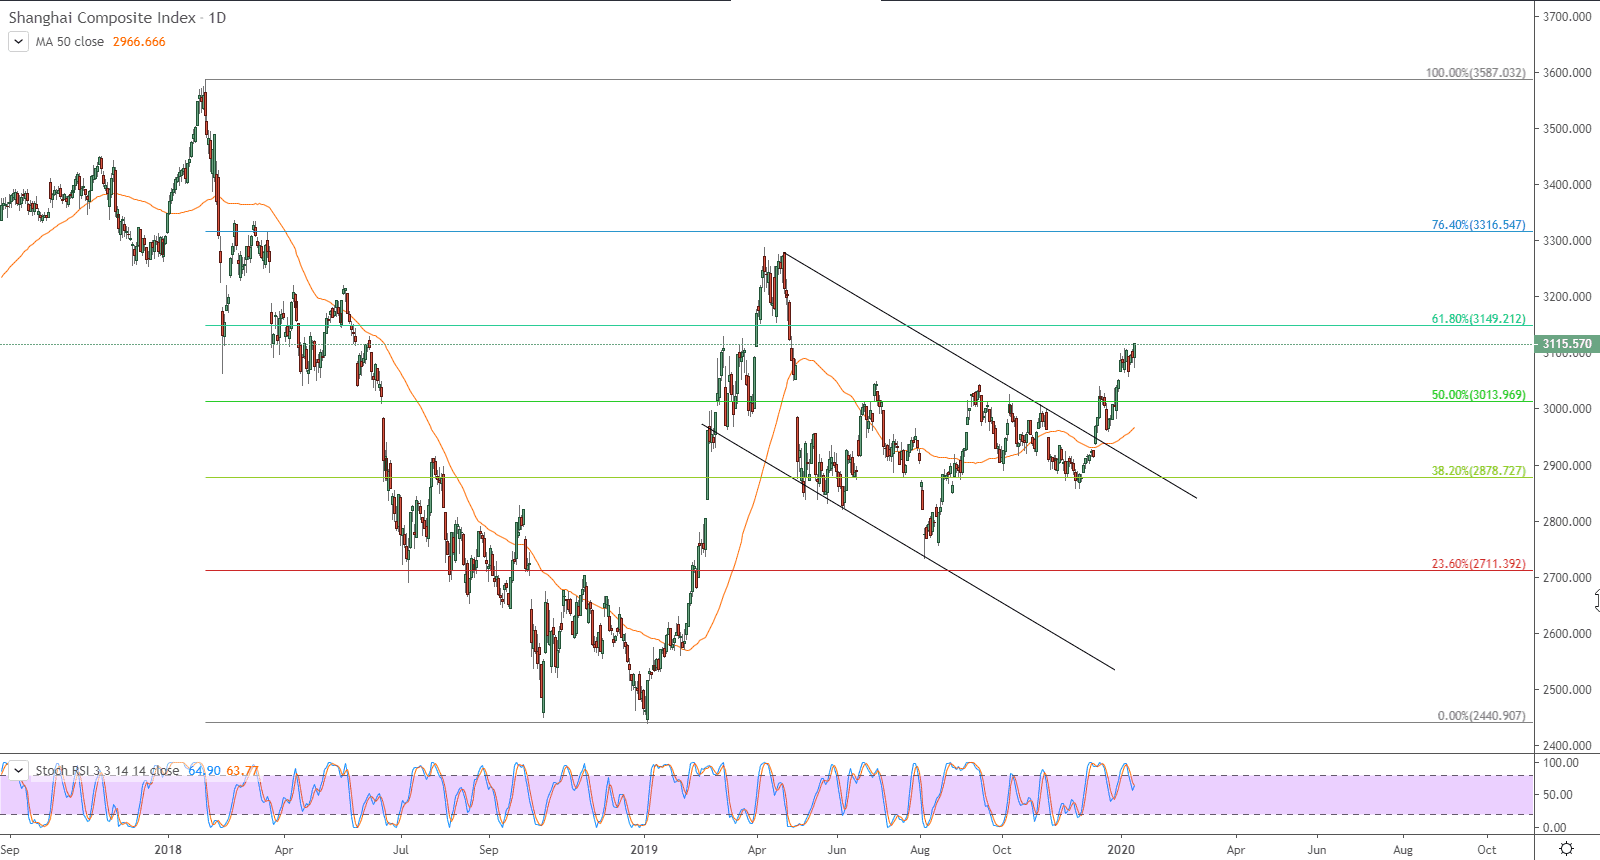The width and height of the screenshot is (1600, 860).
Task: Select the 76.40%(3316.547) Fibonacci label
Action: (1479, 225)
